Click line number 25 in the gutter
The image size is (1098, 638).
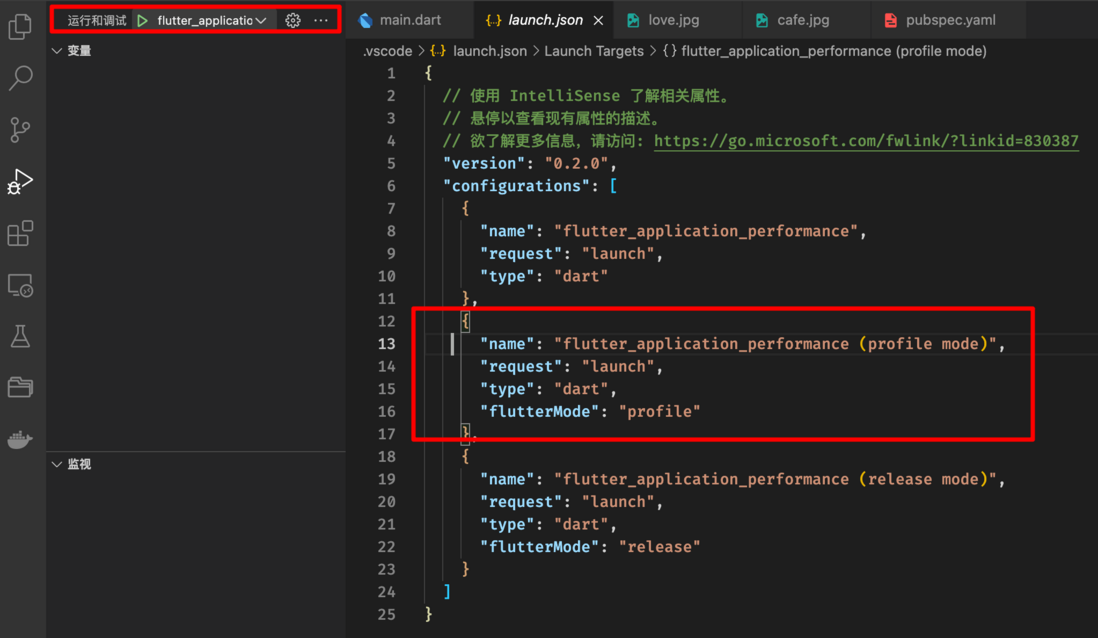387,614
